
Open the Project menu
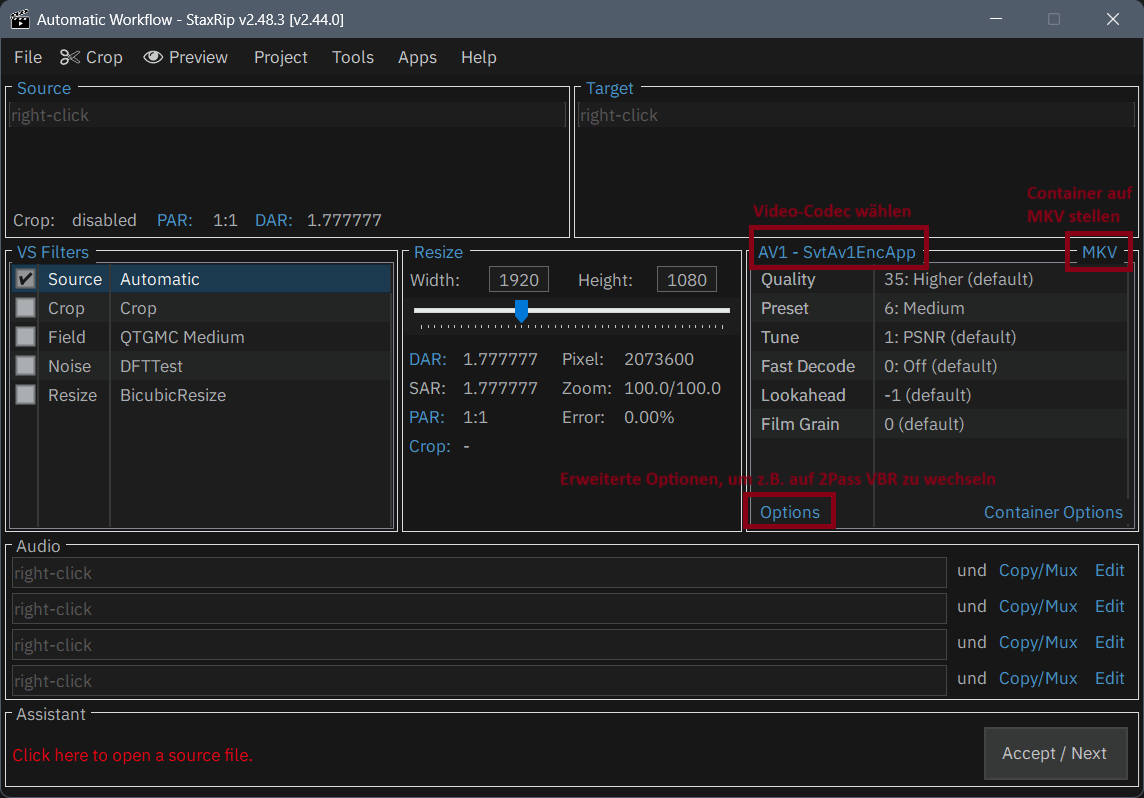point(280,57)
